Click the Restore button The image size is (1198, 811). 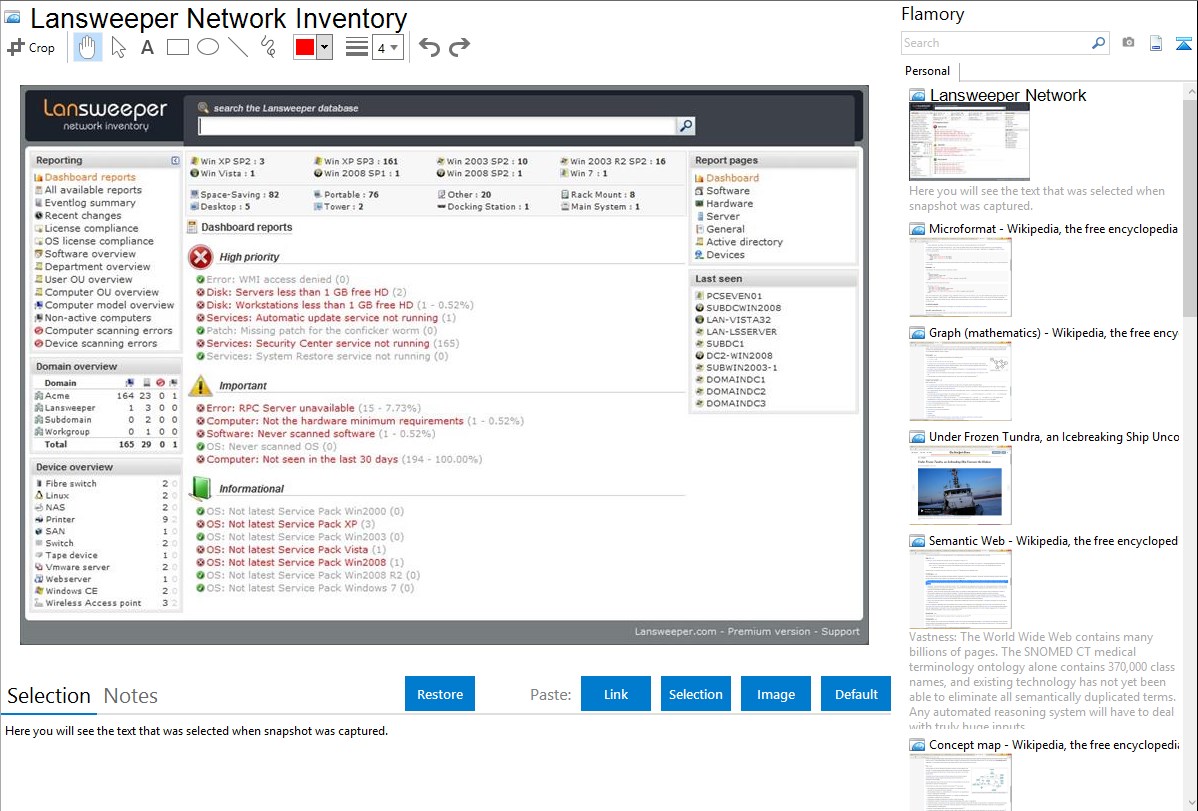coord(440,694)
